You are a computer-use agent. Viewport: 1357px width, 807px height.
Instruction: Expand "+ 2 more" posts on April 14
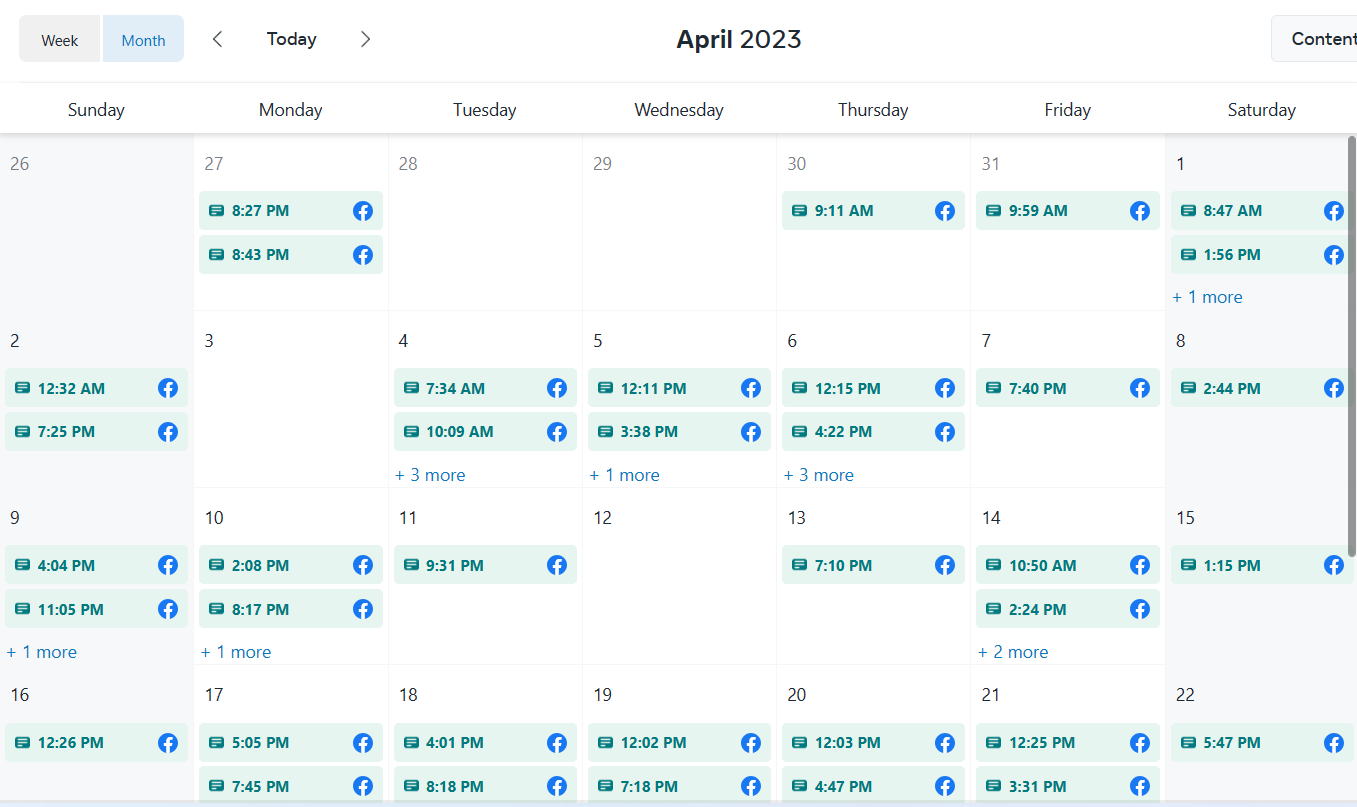coord(1013,652)
